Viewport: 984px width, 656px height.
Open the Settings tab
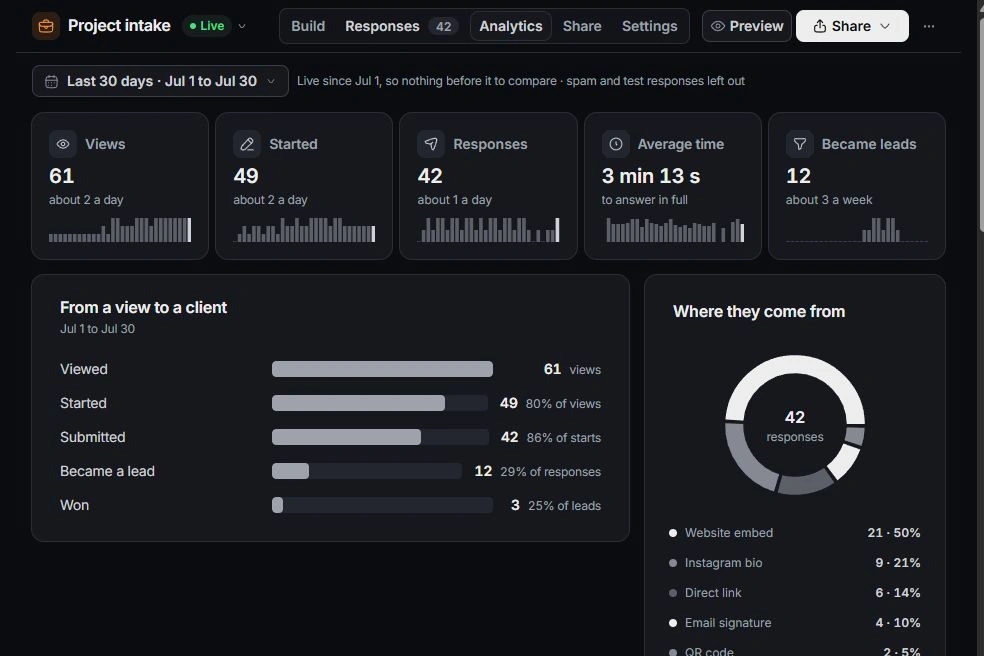point(650,26)
